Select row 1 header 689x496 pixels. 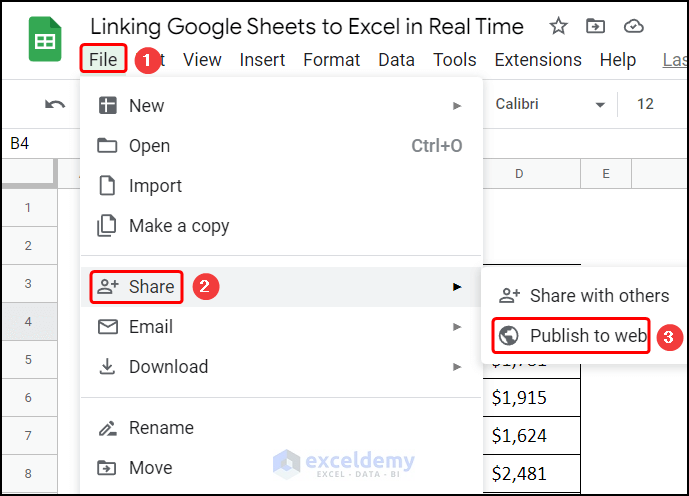point(29,208)
